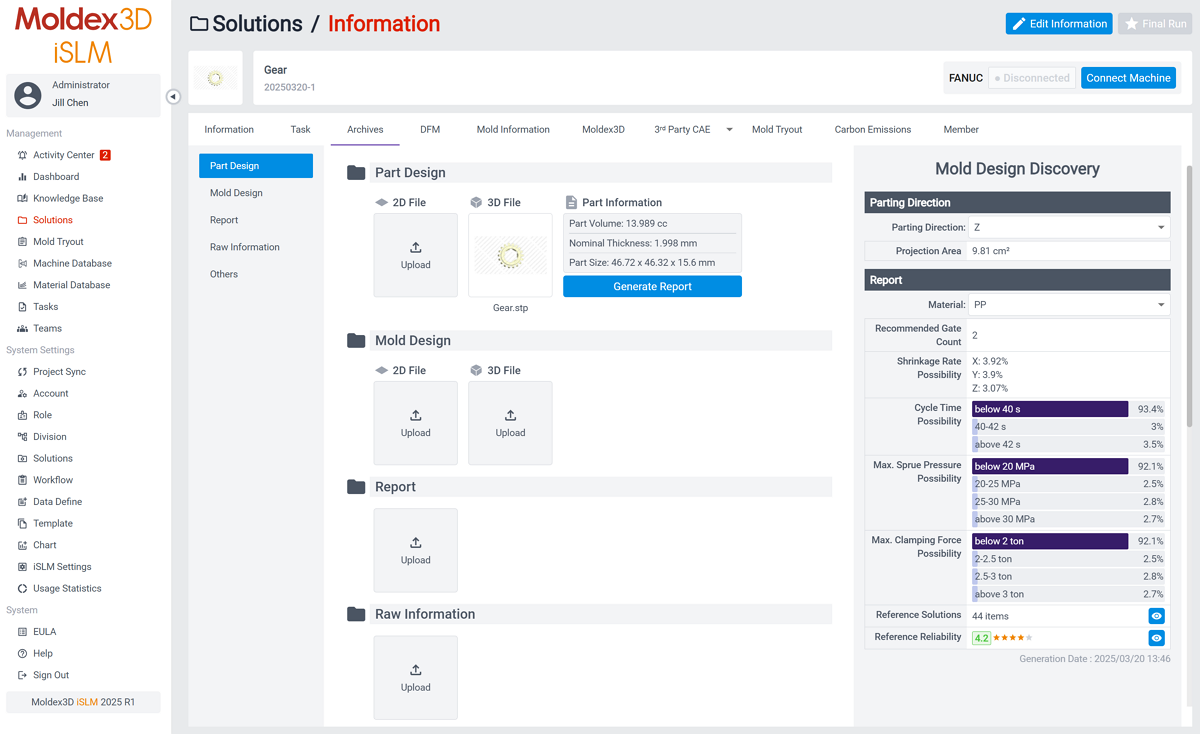Image resolution: width=1200 pixels, height=734 pixels.
Task: Open the Material dropdown showing PP
Action: pos(1069,305)
